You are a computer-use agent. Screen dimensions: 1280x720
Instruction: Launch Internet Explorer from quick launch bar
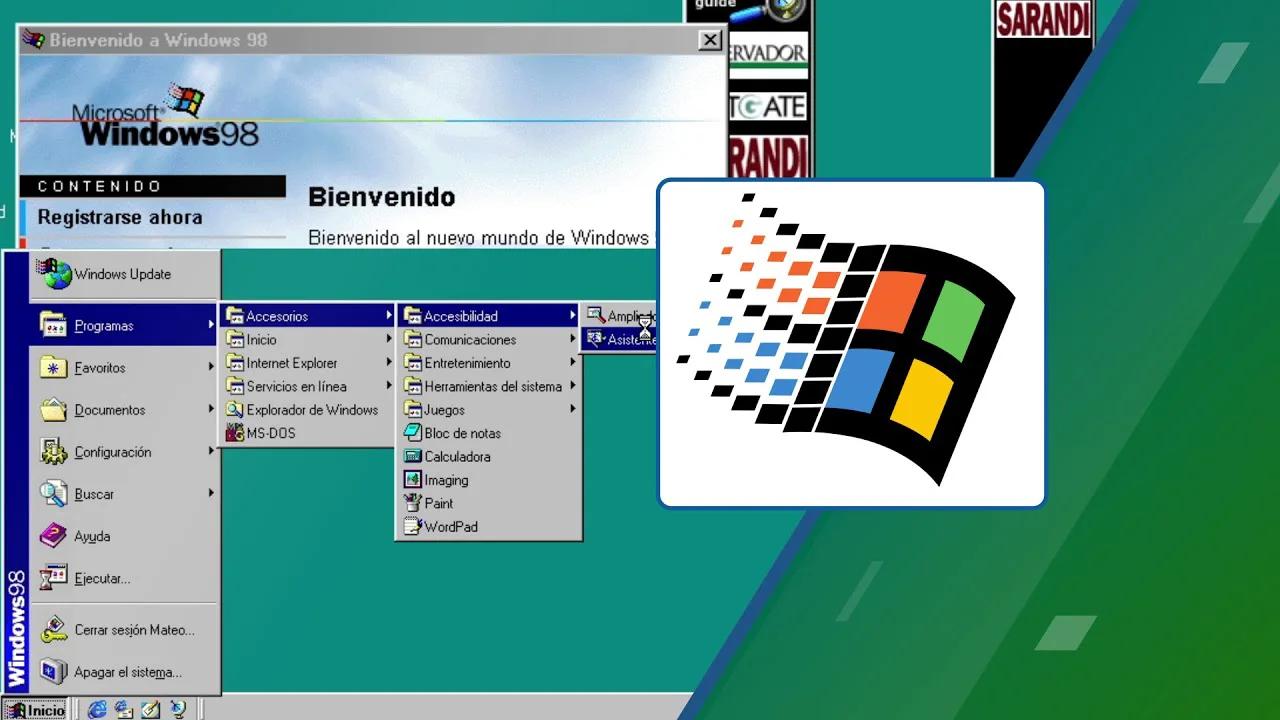pos(97,709)
